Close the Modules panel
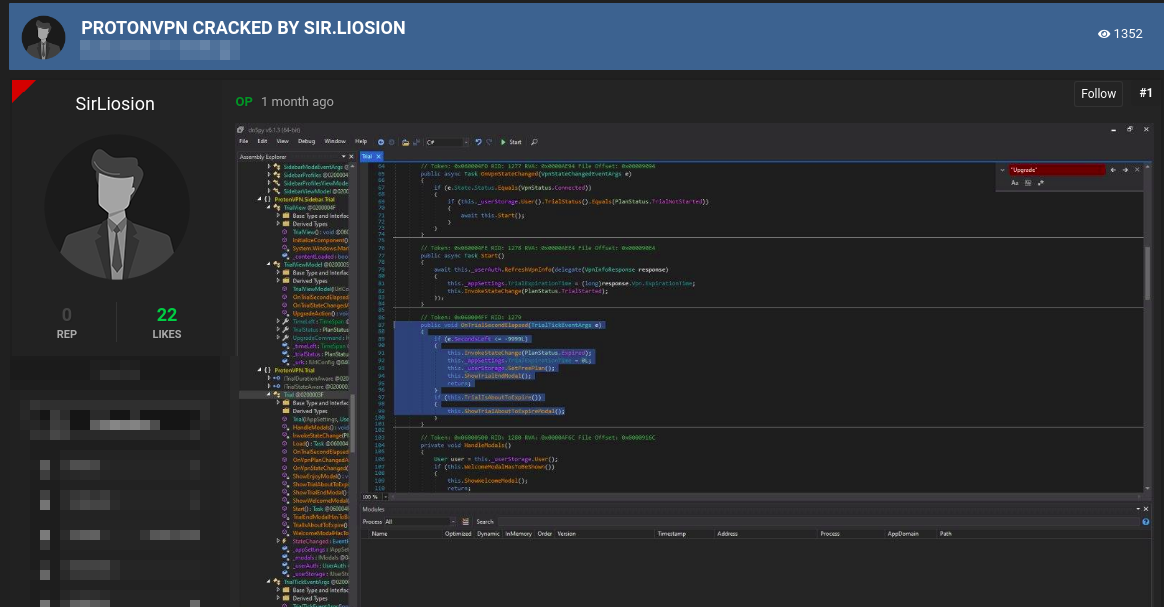The image size is (1164, 607). (1145, 509)
